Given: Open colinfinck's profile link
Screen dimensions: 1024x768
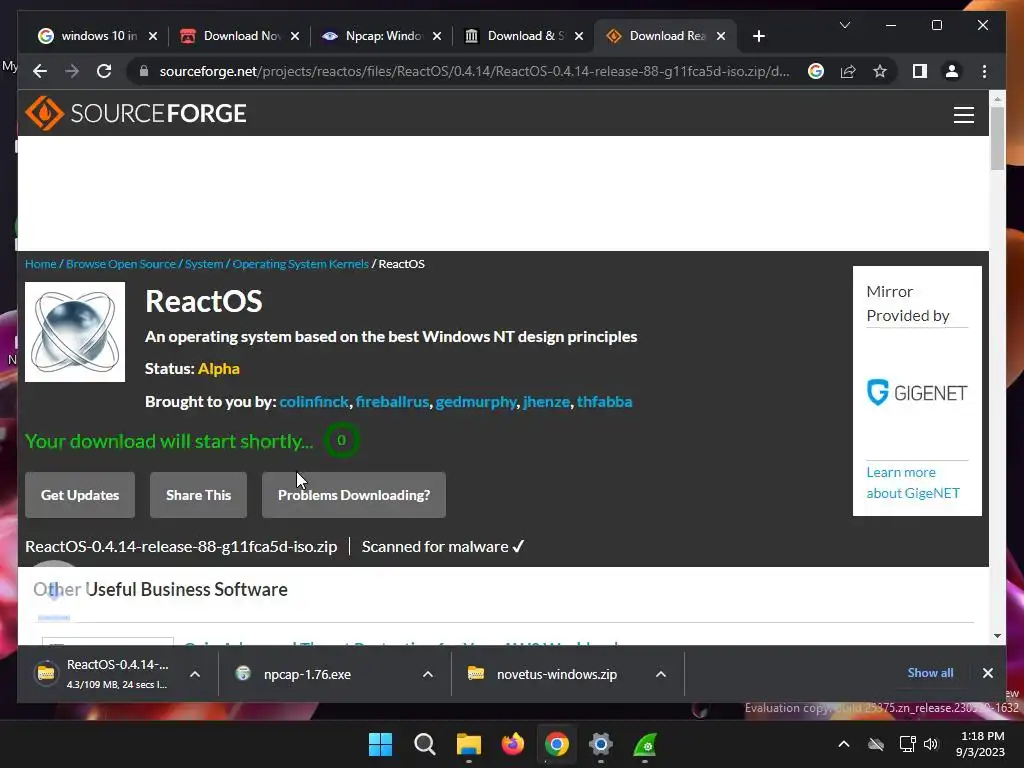Looking at the screenshot, I should coord(314,402).
